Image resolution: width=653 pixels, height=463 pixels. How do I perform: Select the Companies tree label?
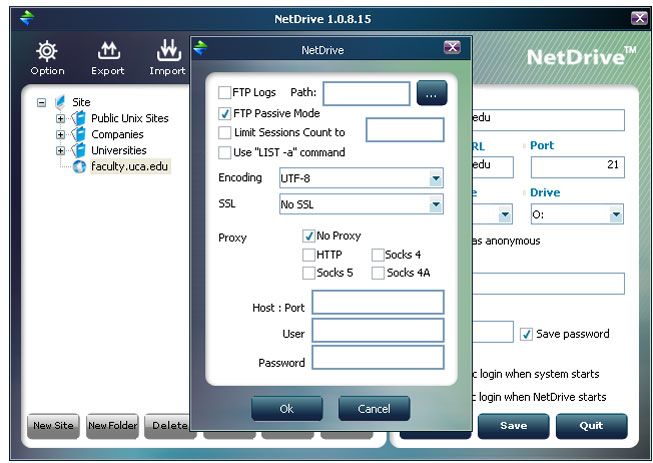[x=117, y=134]
